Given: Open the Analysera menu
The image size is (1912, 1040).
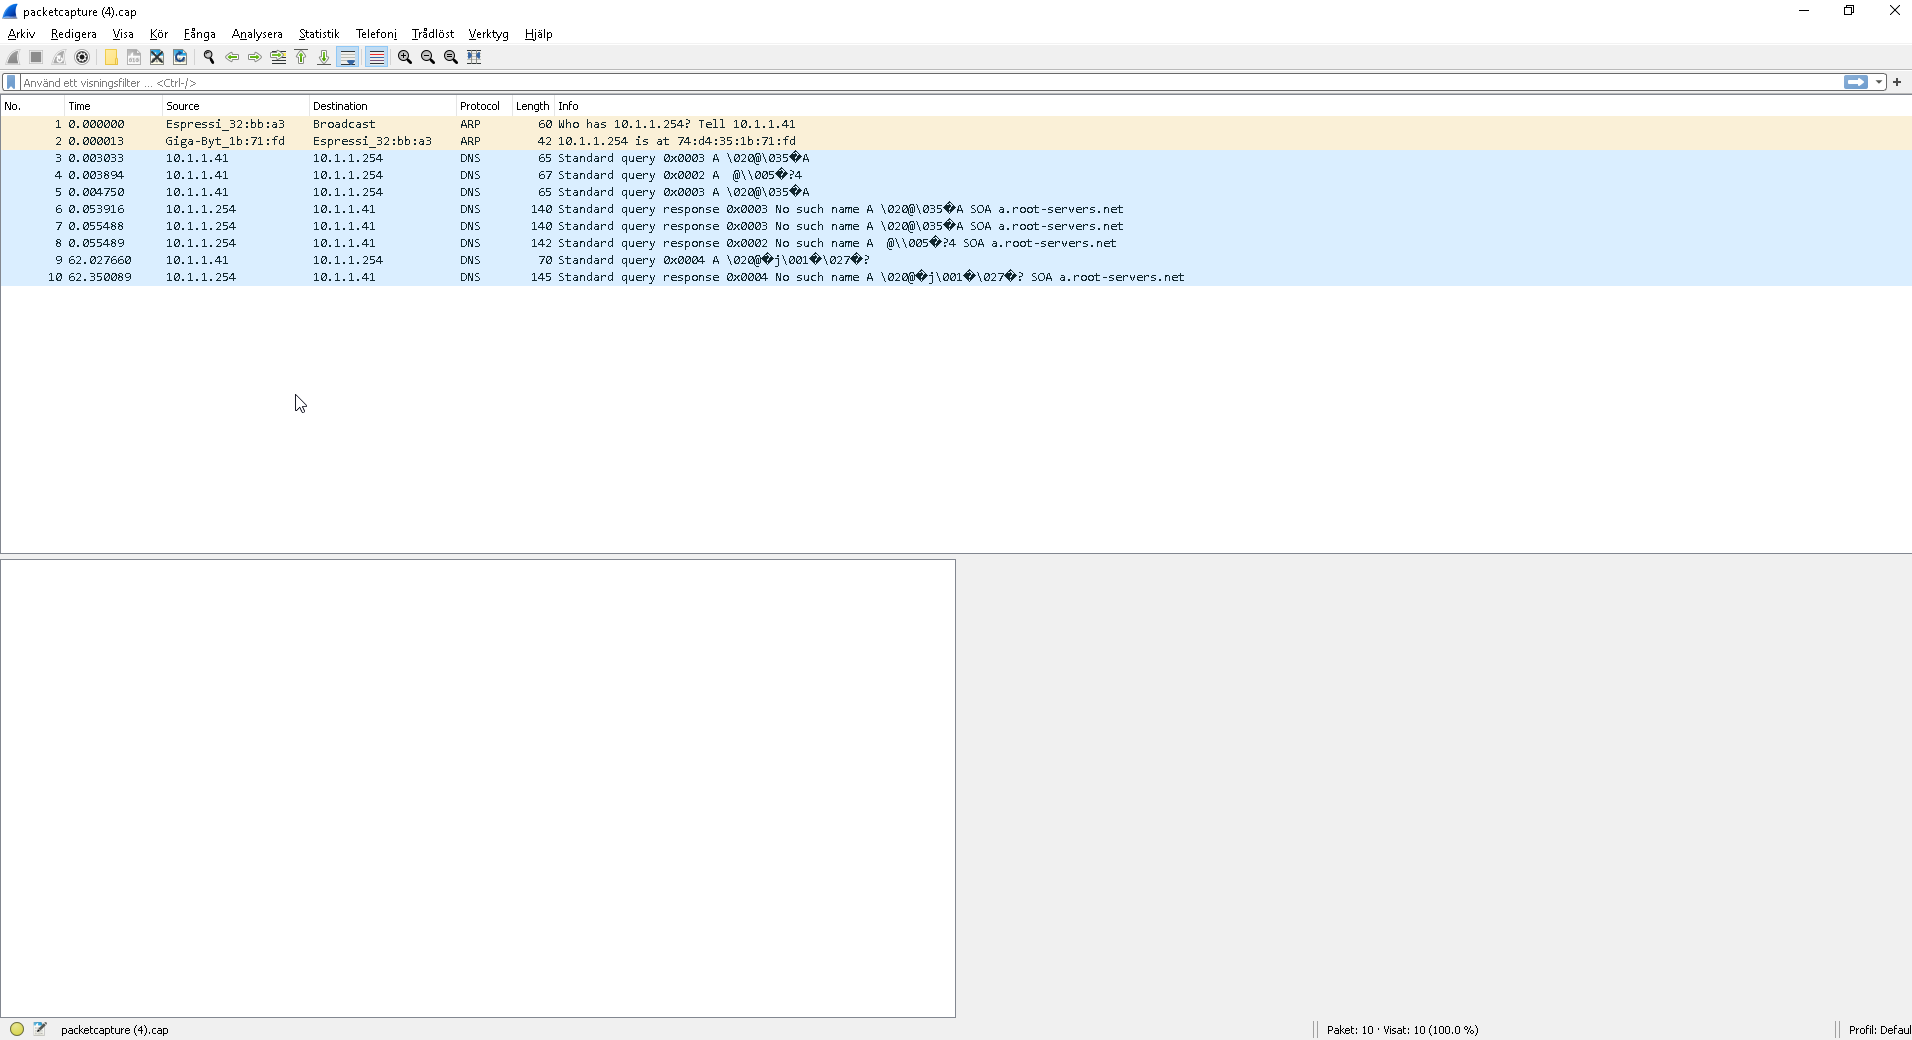Looking at the screenshot, I should (256, 33).
